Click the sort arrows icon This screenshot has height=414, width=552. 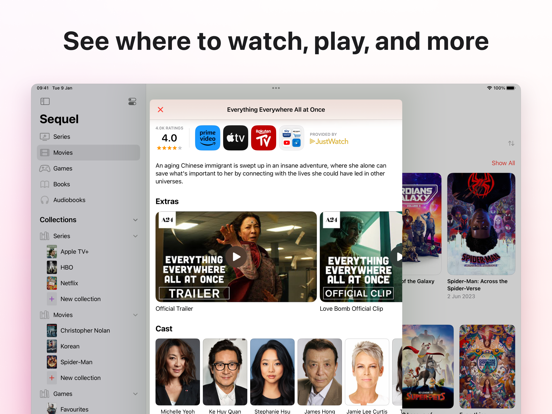(511, 143)
